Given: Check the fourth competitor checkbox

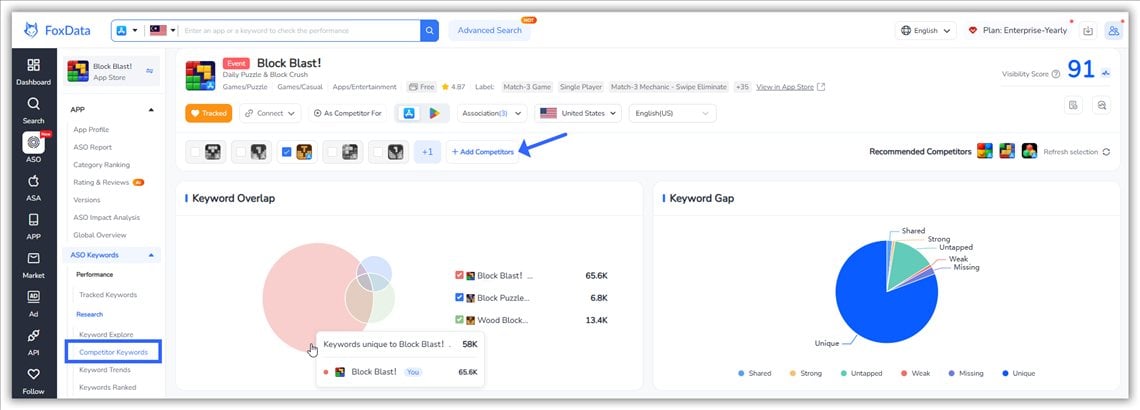Looking at the screenshot, I should pyautogui.click(x=332, y=152).
